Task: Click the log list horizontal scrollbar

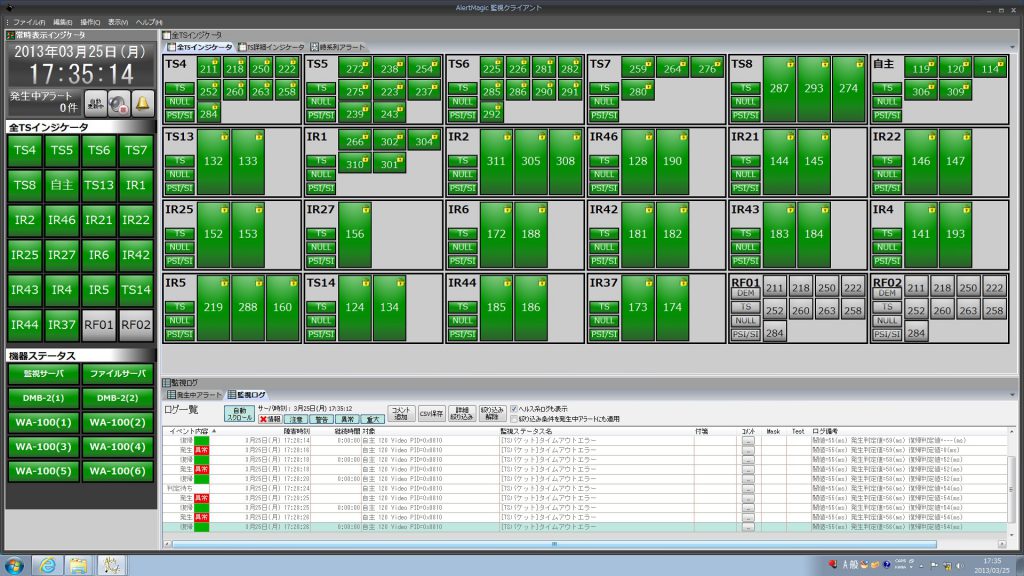Action: click(x=554, y=543)
